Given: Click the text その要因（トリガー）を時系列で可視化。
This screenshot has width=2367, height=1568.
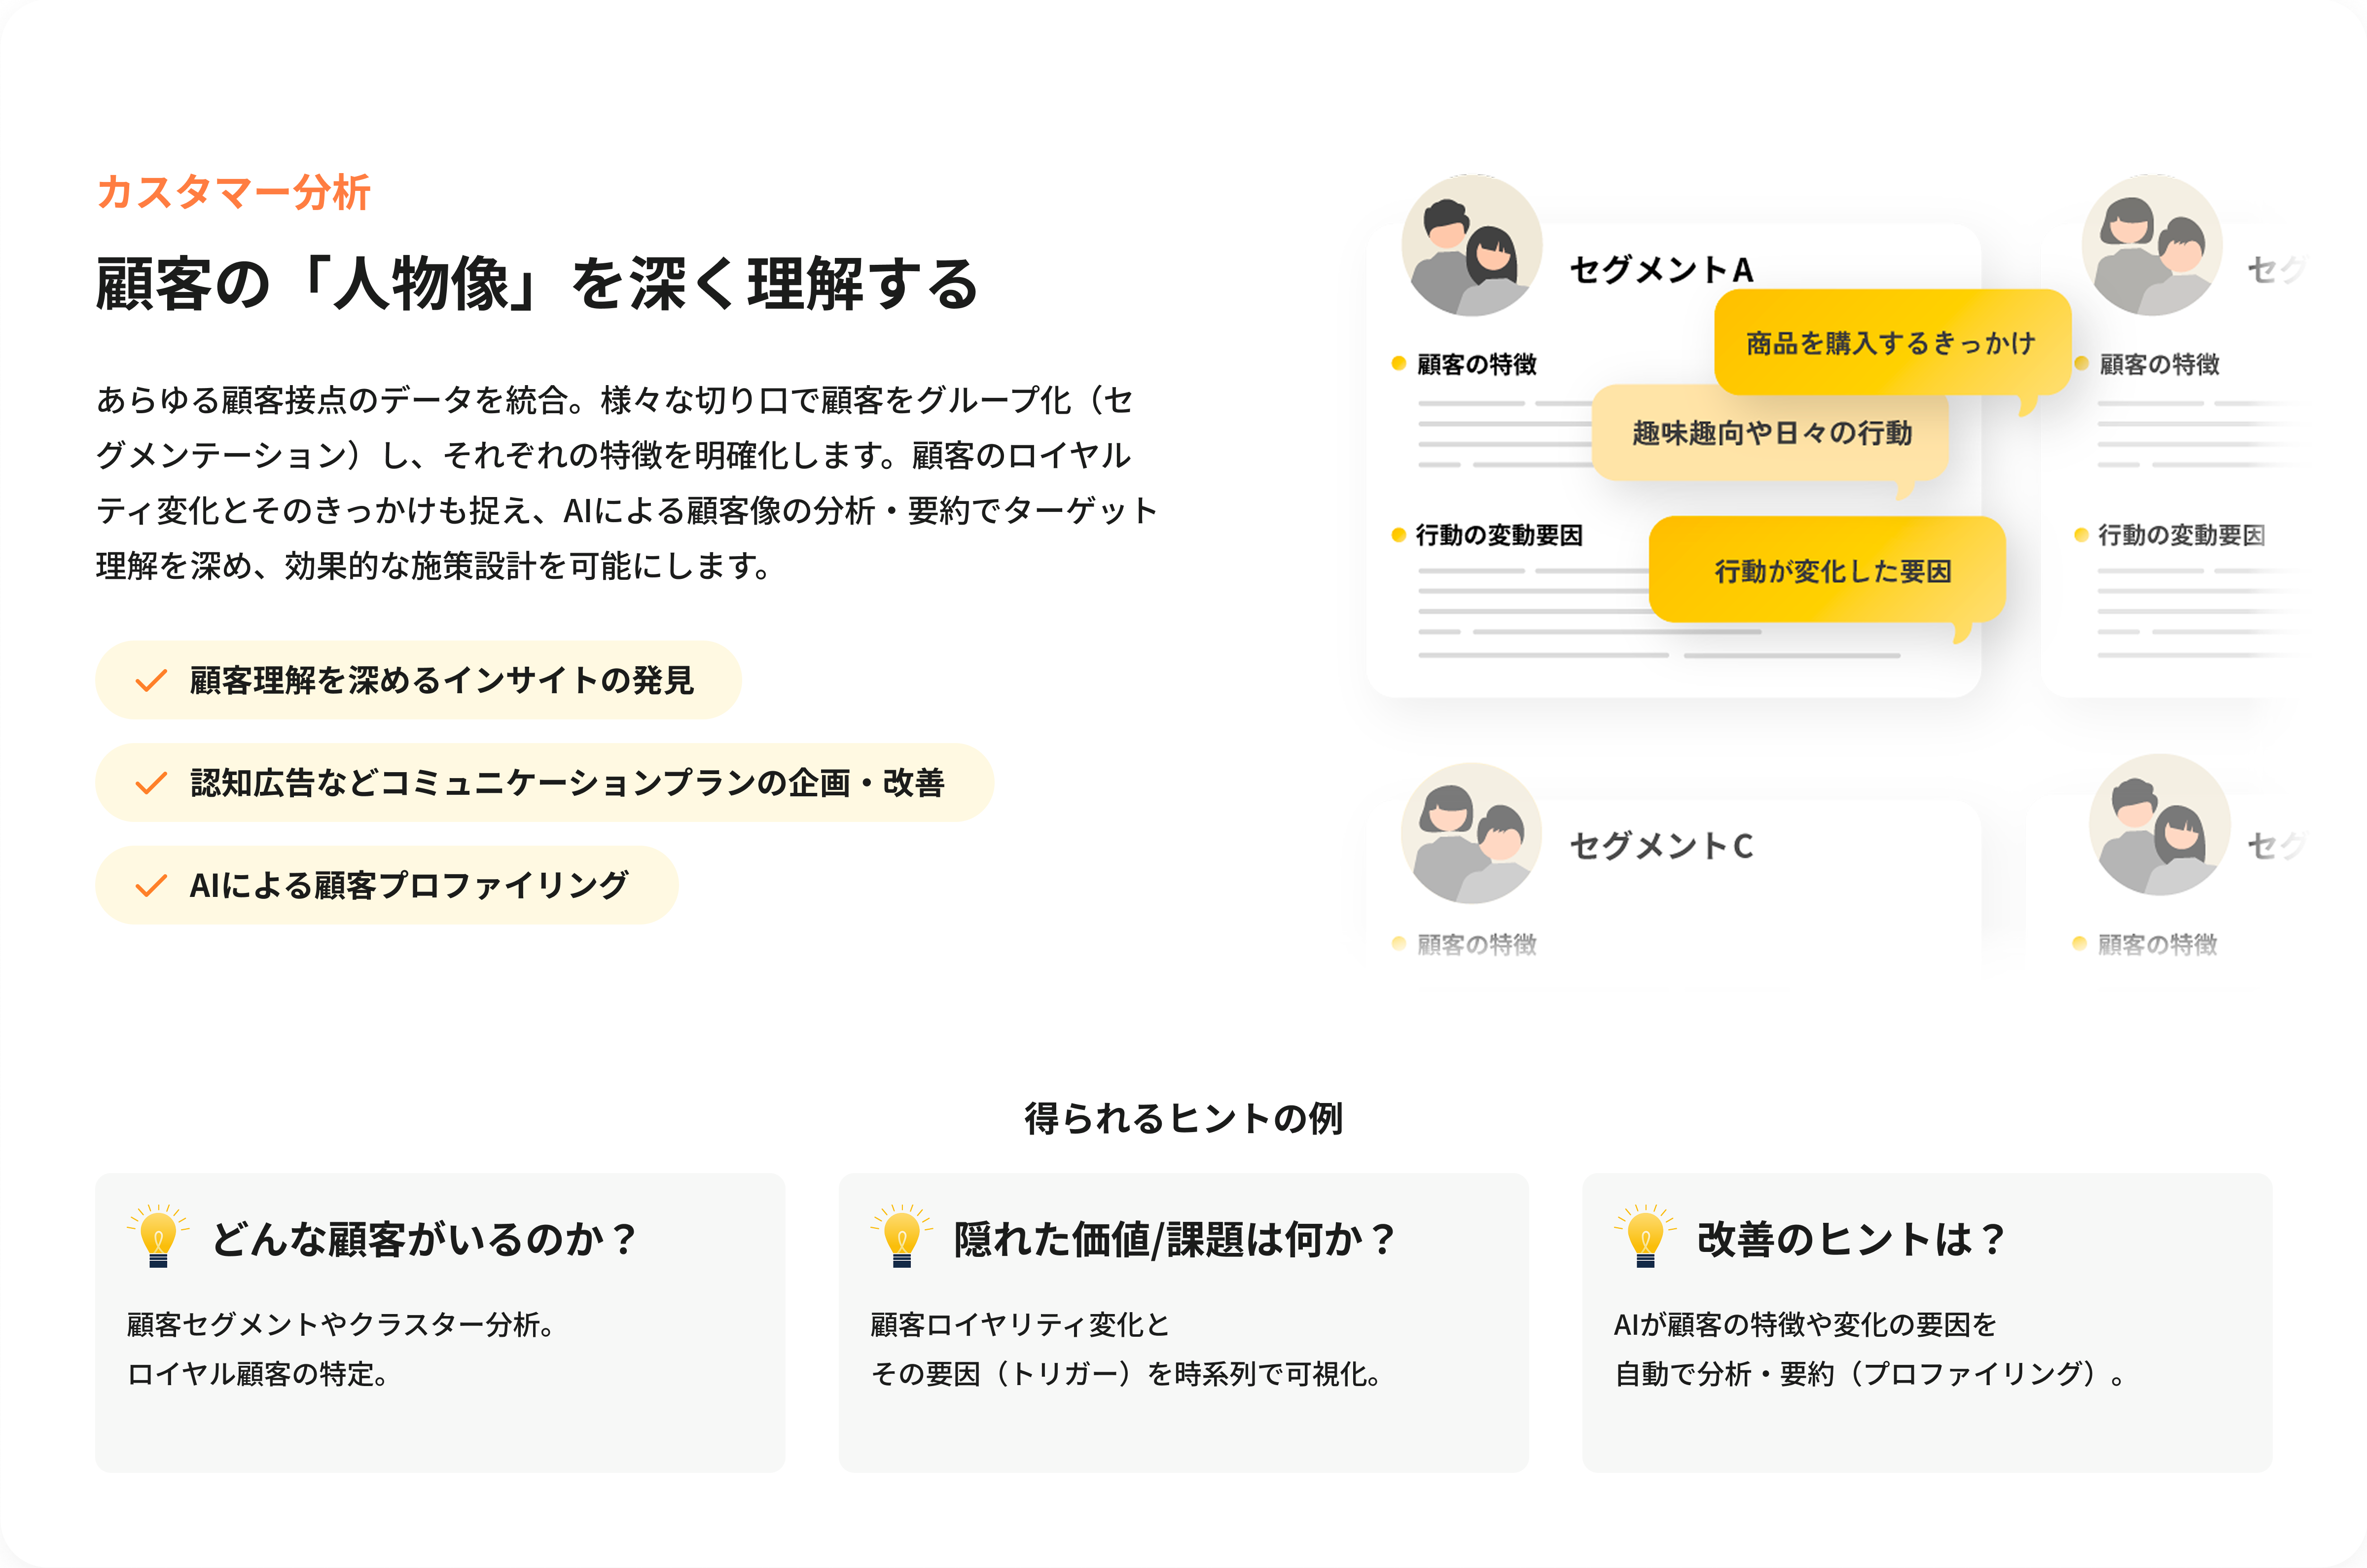Looking at the screenshot, I should point(1126,1374).
